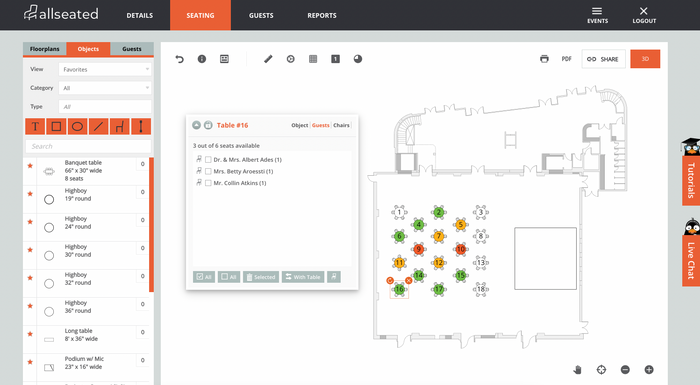Image resolution: width=700 pixels, height=385 pixels.
Task: Switch to the Floorplans panel tab
Action: [x=45, y=49]
